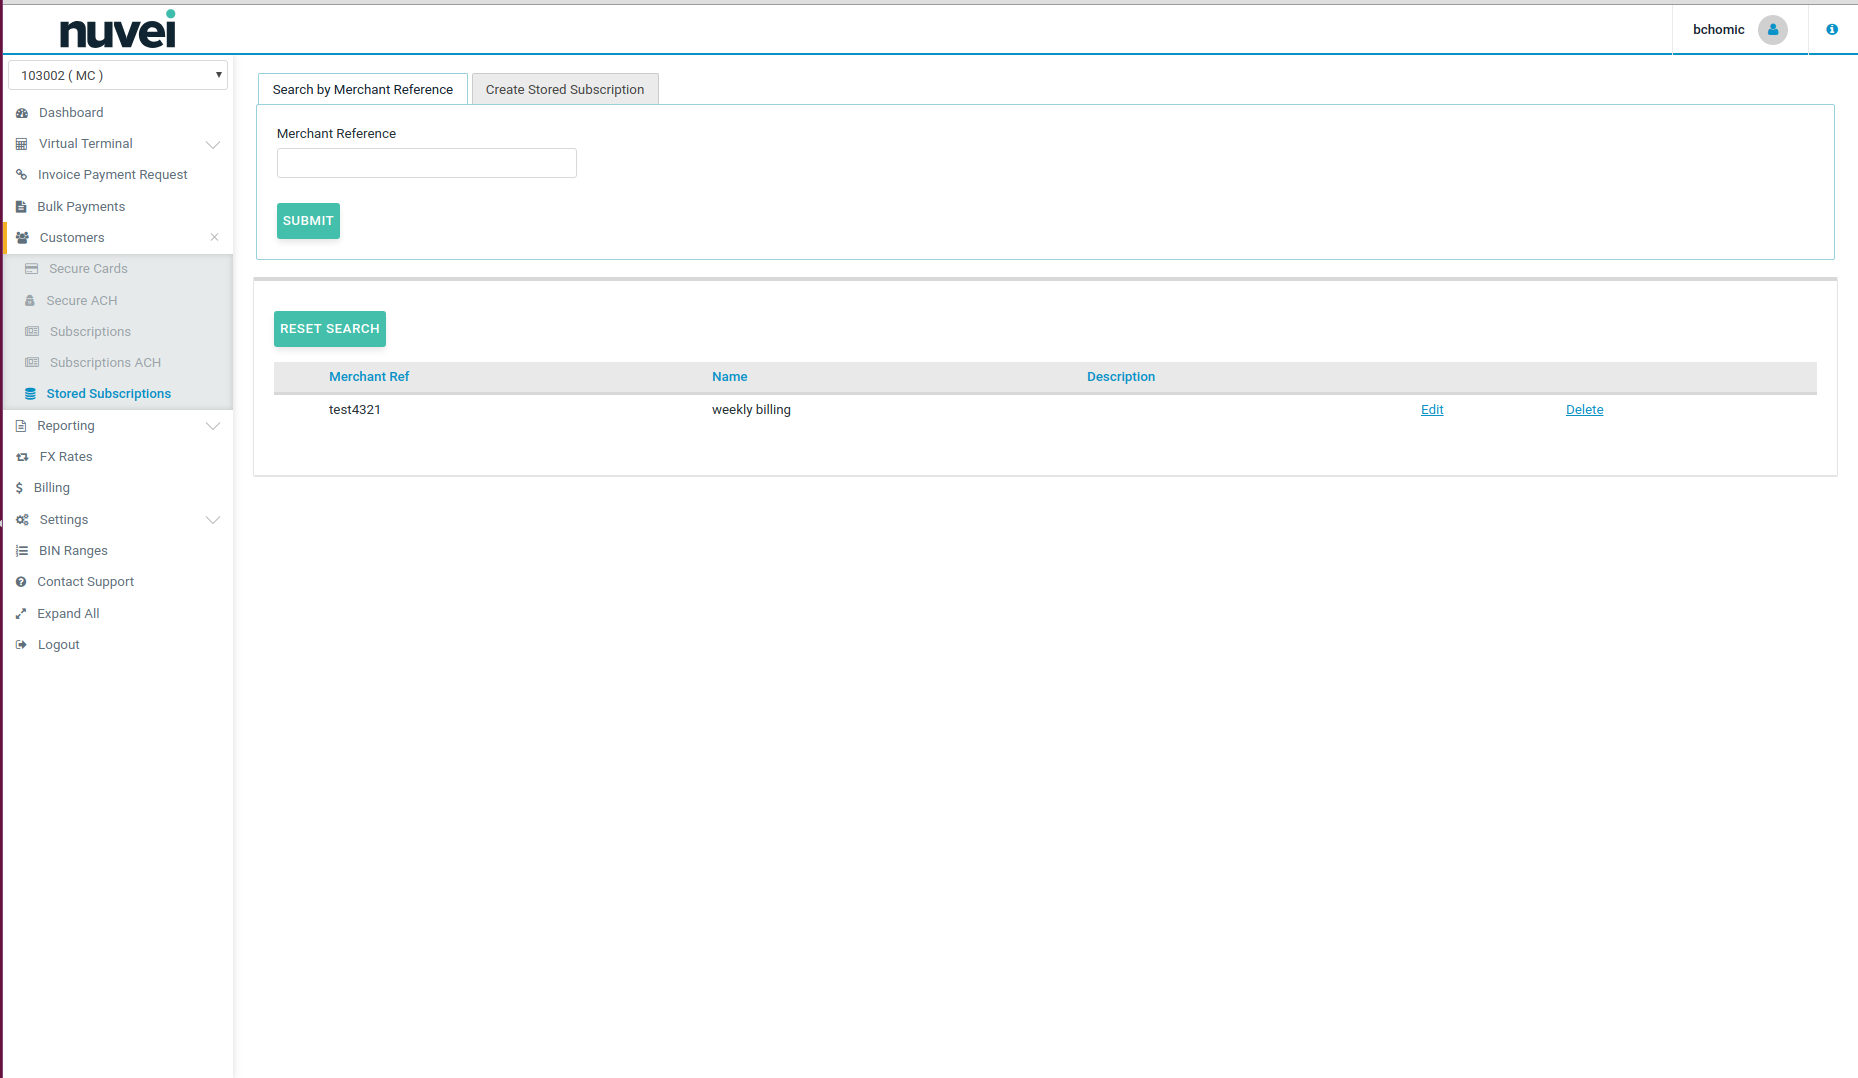Expand the Reporting section chevron

212,426
